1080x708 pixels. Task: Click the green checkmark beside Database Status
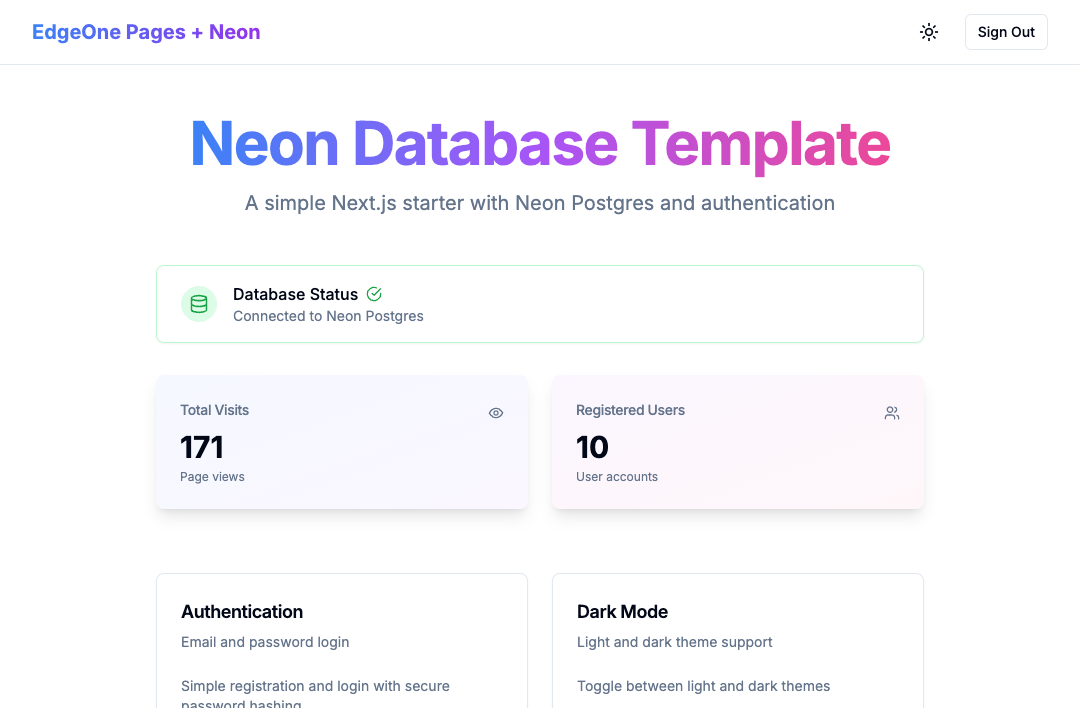pos(374,294)
